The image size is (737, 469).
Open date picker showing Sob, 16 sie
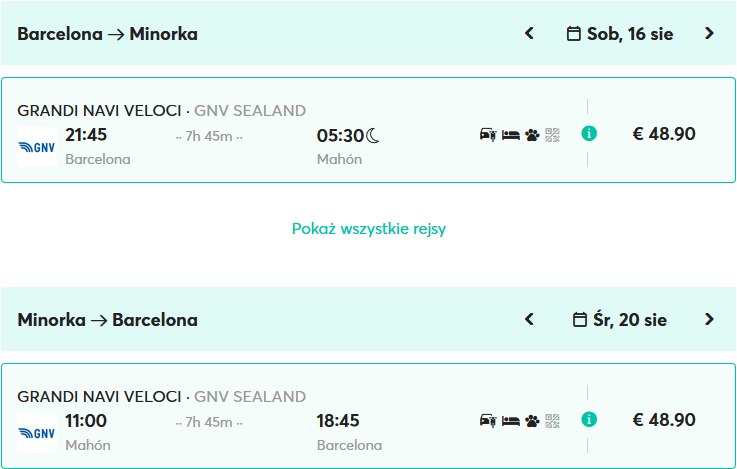point(620,34)
